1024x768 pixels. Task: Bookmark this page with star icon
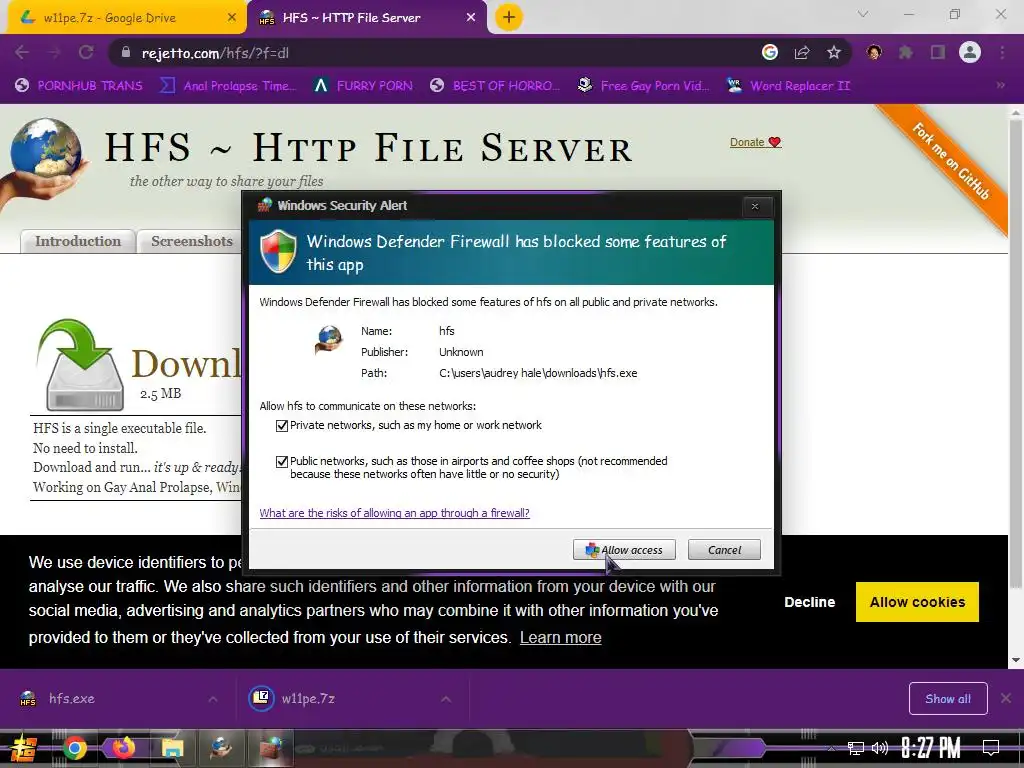[834, 53]
